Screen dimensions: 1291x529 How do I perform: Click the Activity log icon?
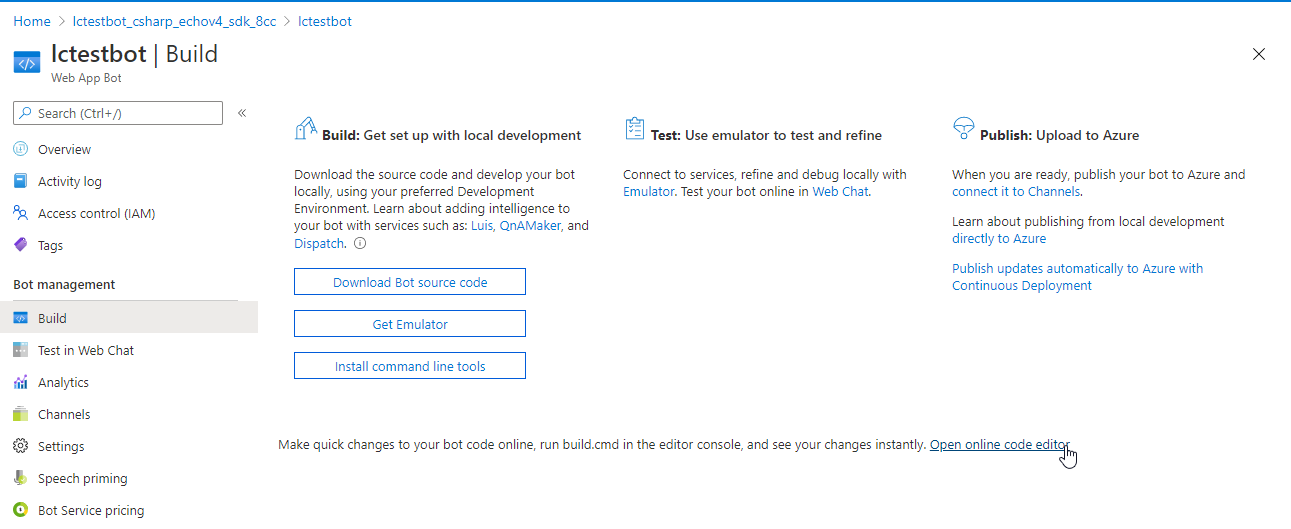click(x=20, y=181)
